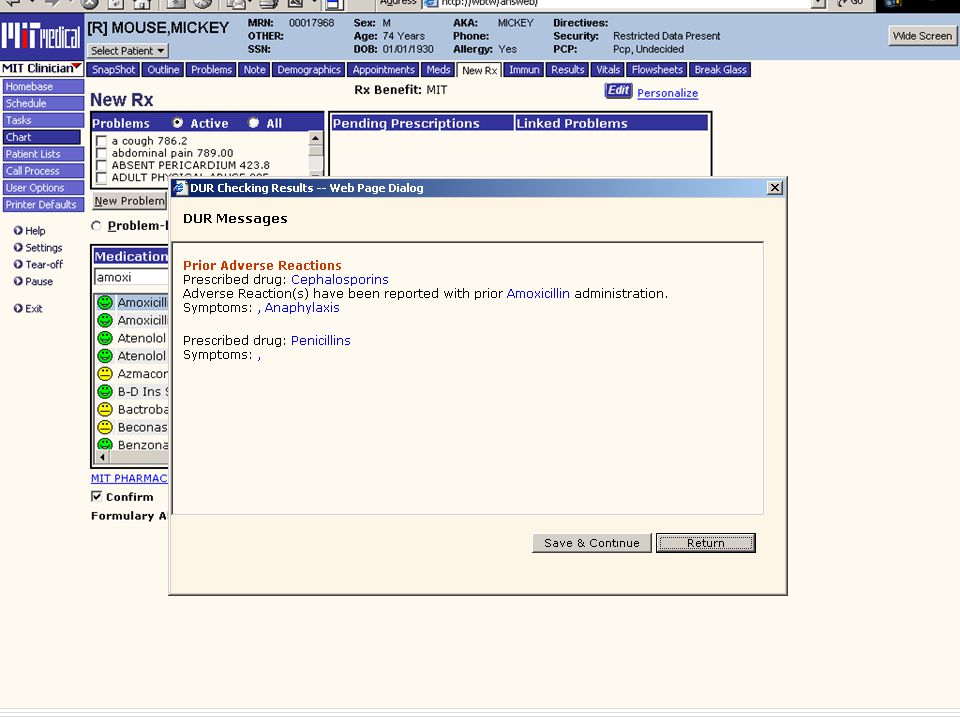Click the Settings bullet icon
Screen dimensions: 960x720
point(18,247)
